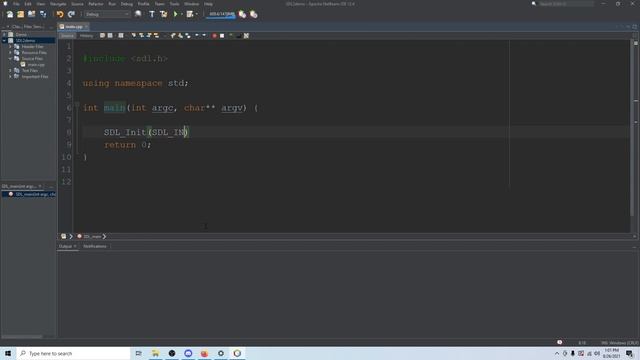This screenshot has width=640, height=360.
Task: Switch to the Notifications tab
Action: 95,246
